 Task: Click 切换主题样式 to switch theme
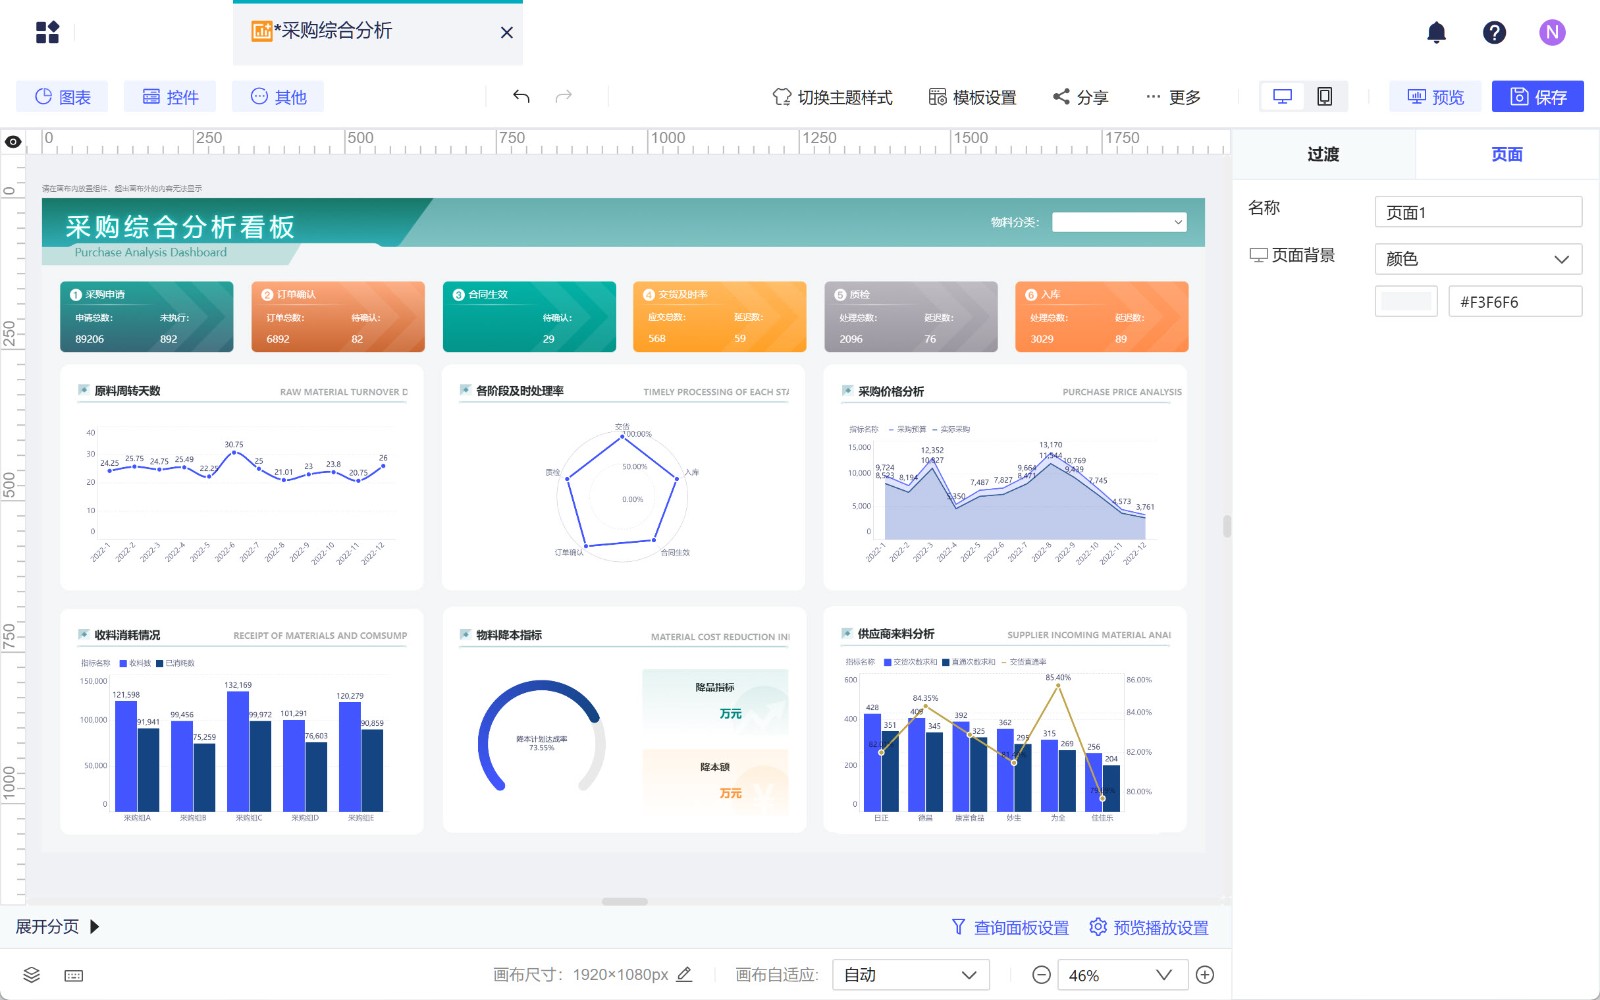pyautogui.click(x=832, y=97)
